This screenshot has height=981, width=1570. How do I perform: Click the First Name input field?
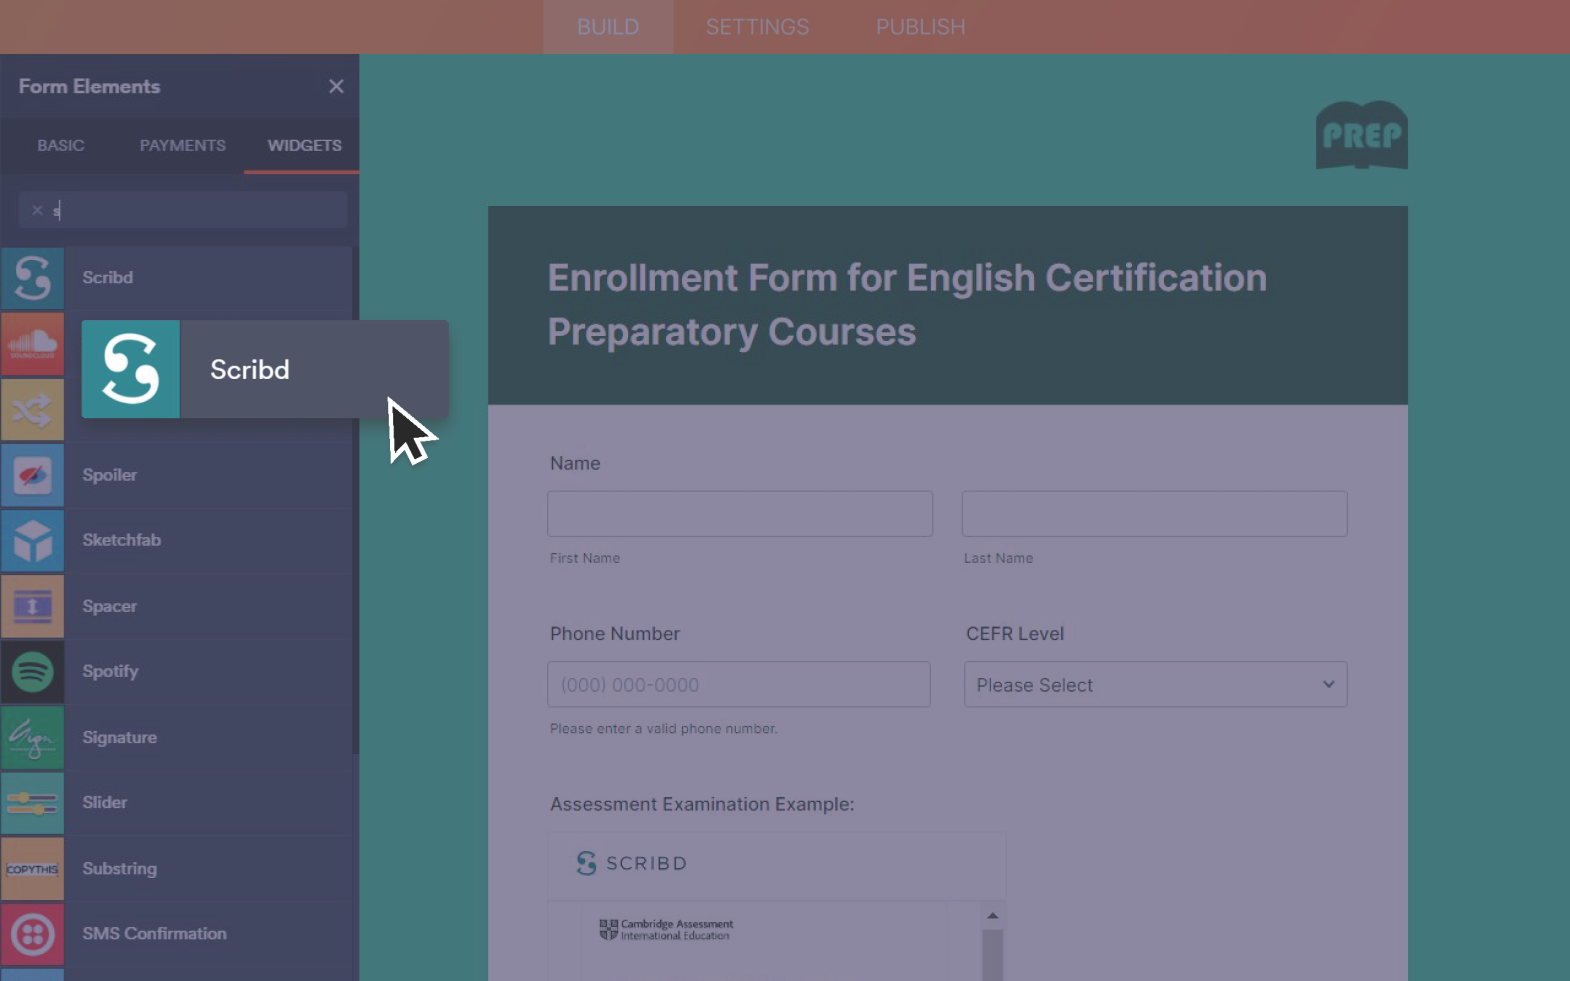click(740, 514)
